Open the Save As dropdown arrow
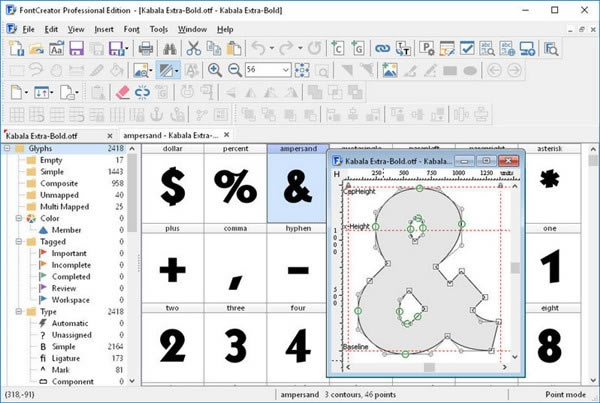 pyautogui.click(x=127, y=49)
